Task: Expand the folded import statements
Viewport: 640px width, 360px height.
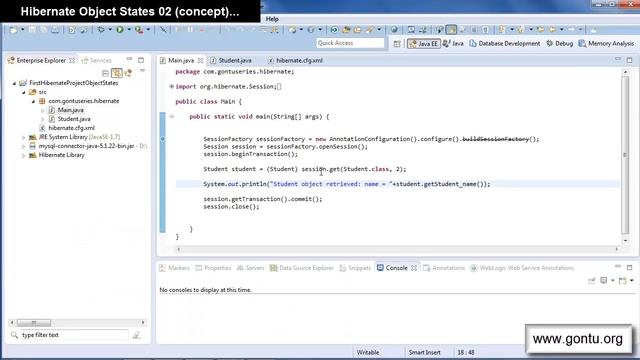Action: 172,87
